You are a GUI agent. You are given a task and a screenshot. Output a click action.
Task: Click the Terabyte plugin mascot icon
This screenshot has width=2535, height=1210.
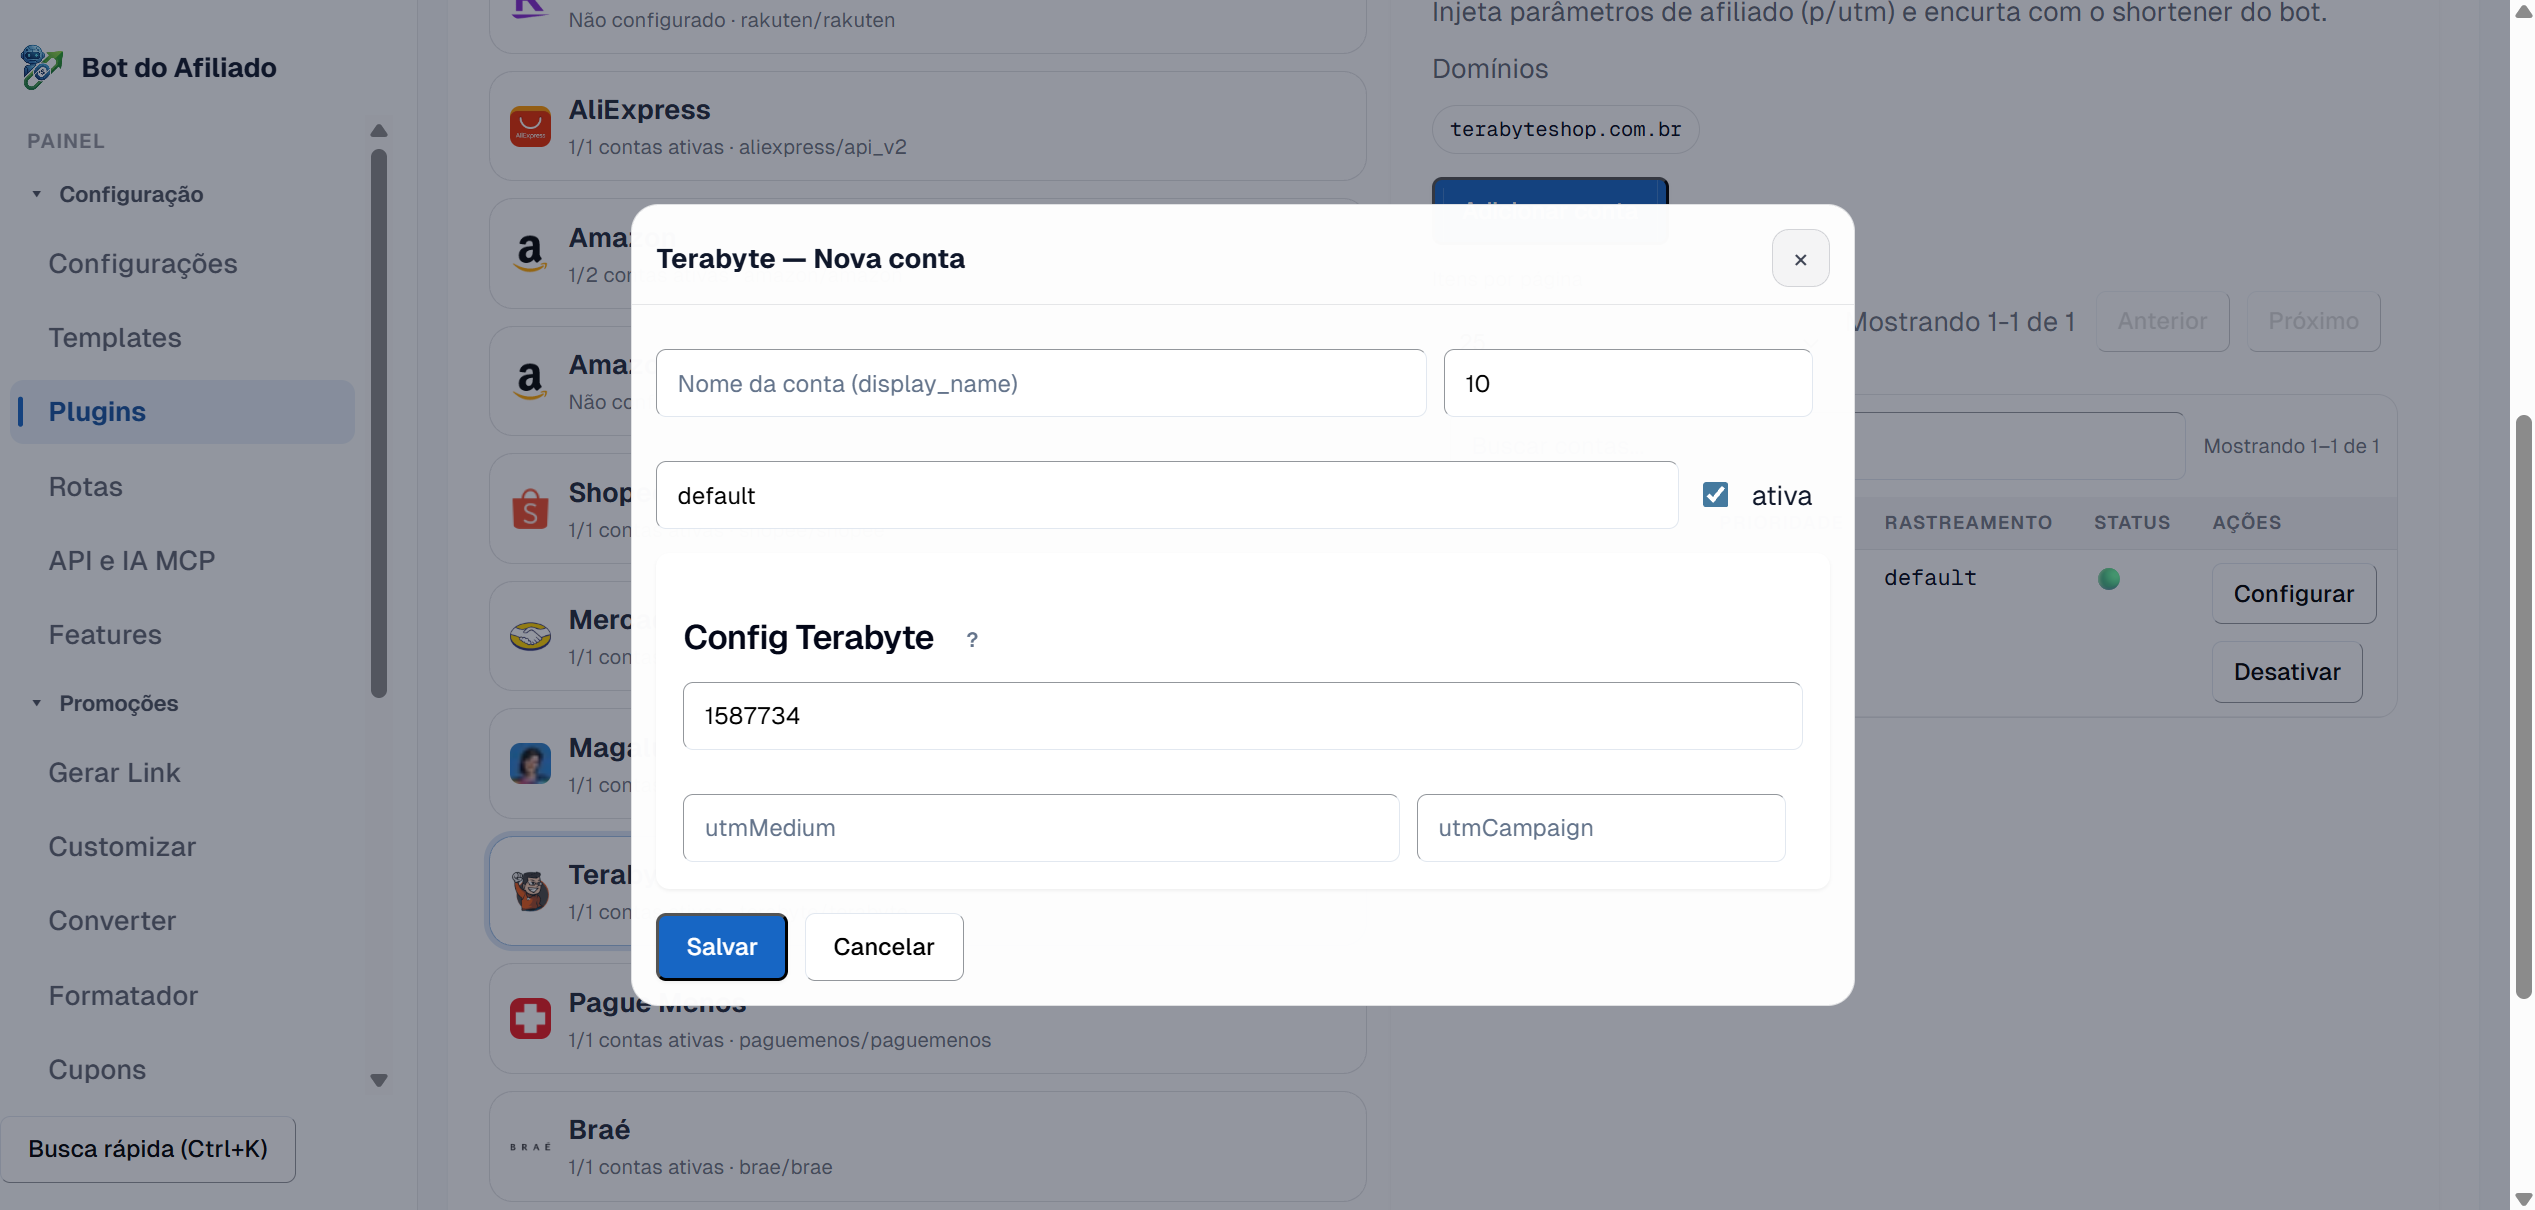pyautogui.click(x=530, y=891)
